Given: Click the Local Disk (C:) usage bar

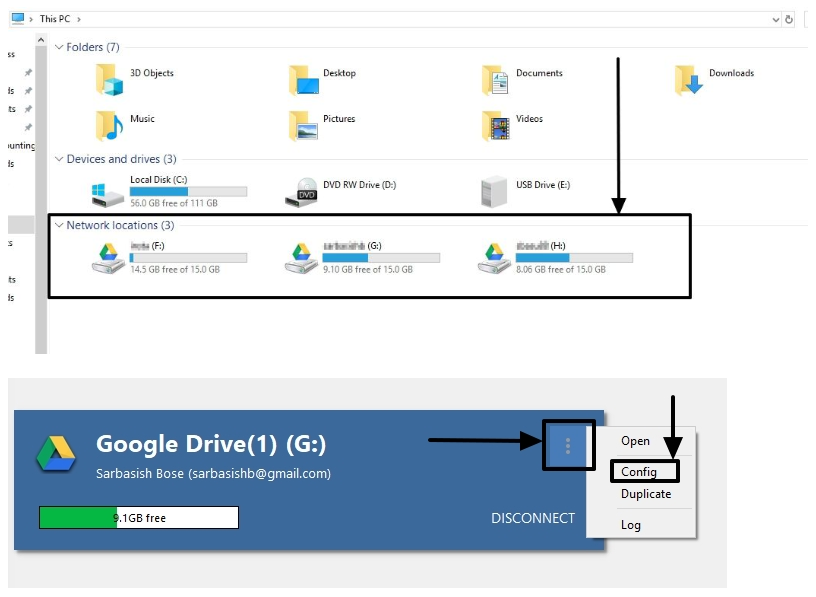Looking at the screenshot, I should 188,191.
